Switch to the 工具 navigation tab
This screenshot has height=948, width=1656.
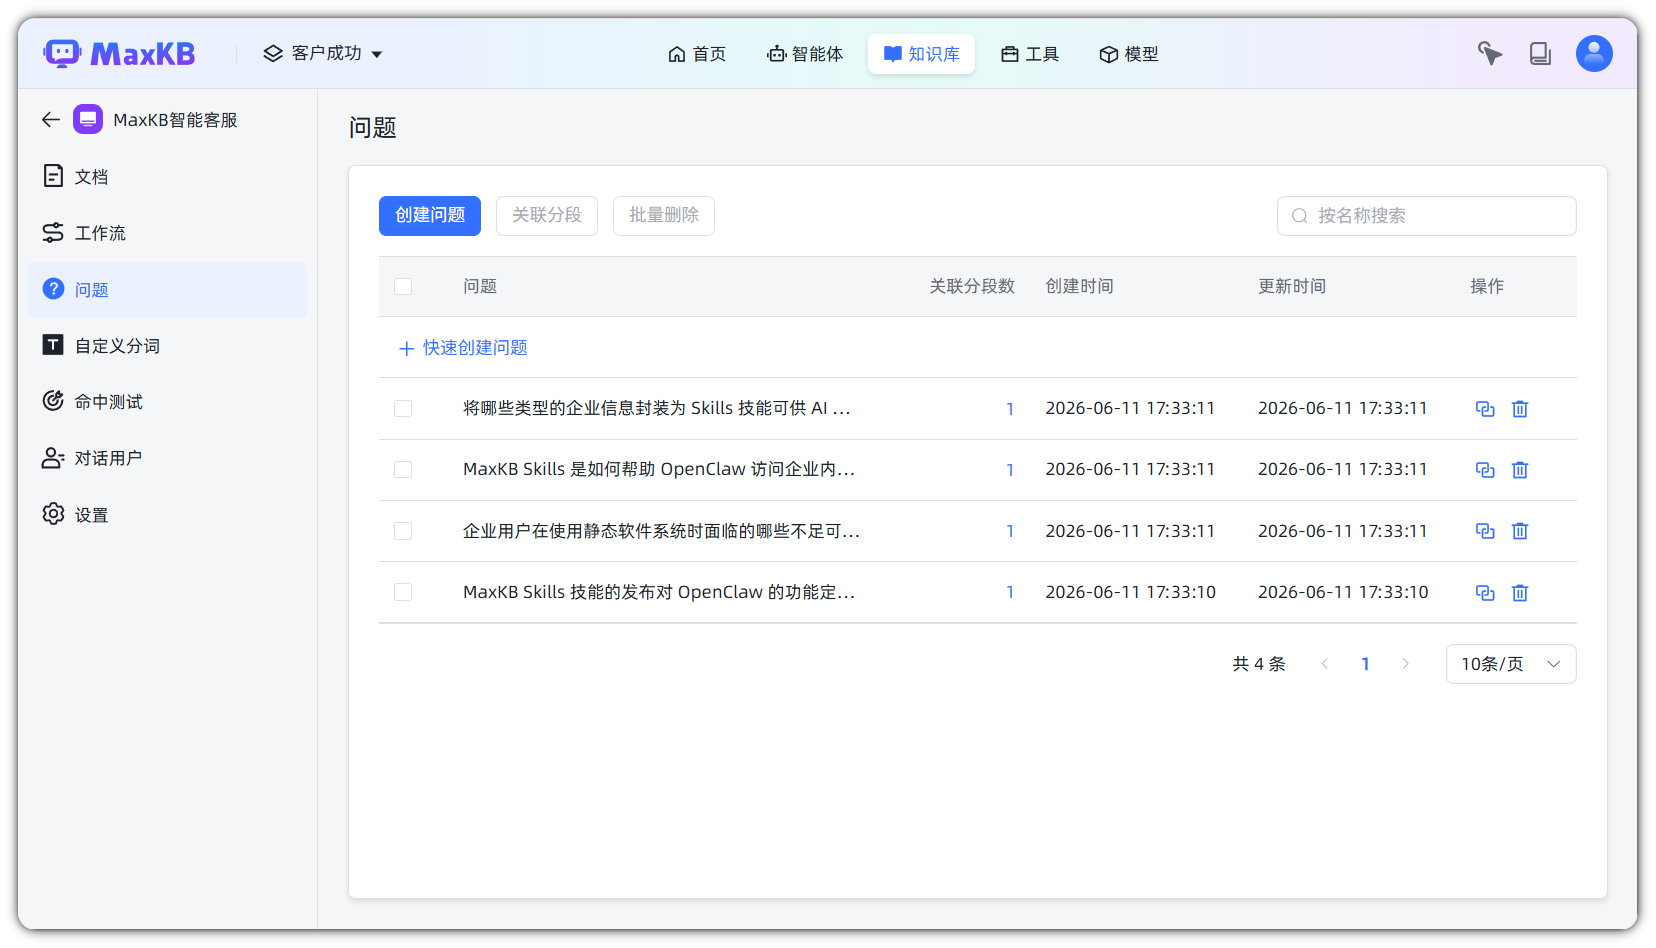pyautogui.click(x=1030, y=54)
